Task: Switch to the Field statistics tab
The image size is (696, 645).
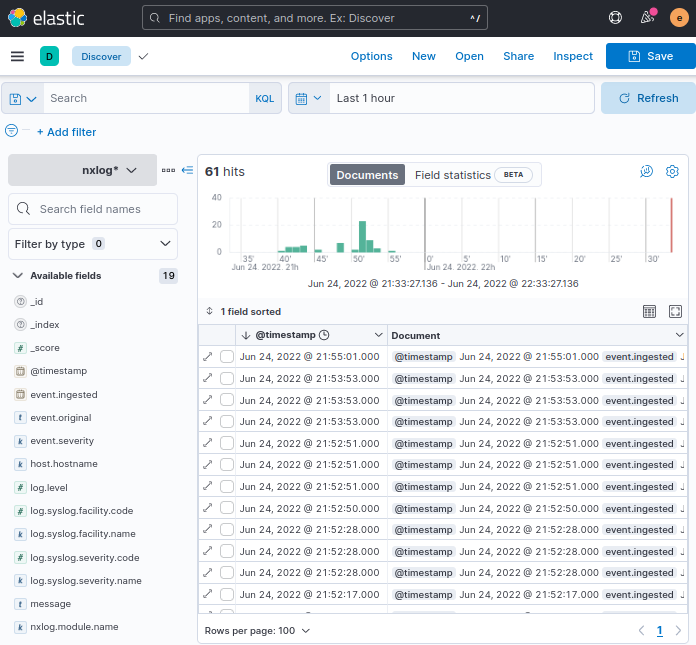Action: (x=472, y=175)
